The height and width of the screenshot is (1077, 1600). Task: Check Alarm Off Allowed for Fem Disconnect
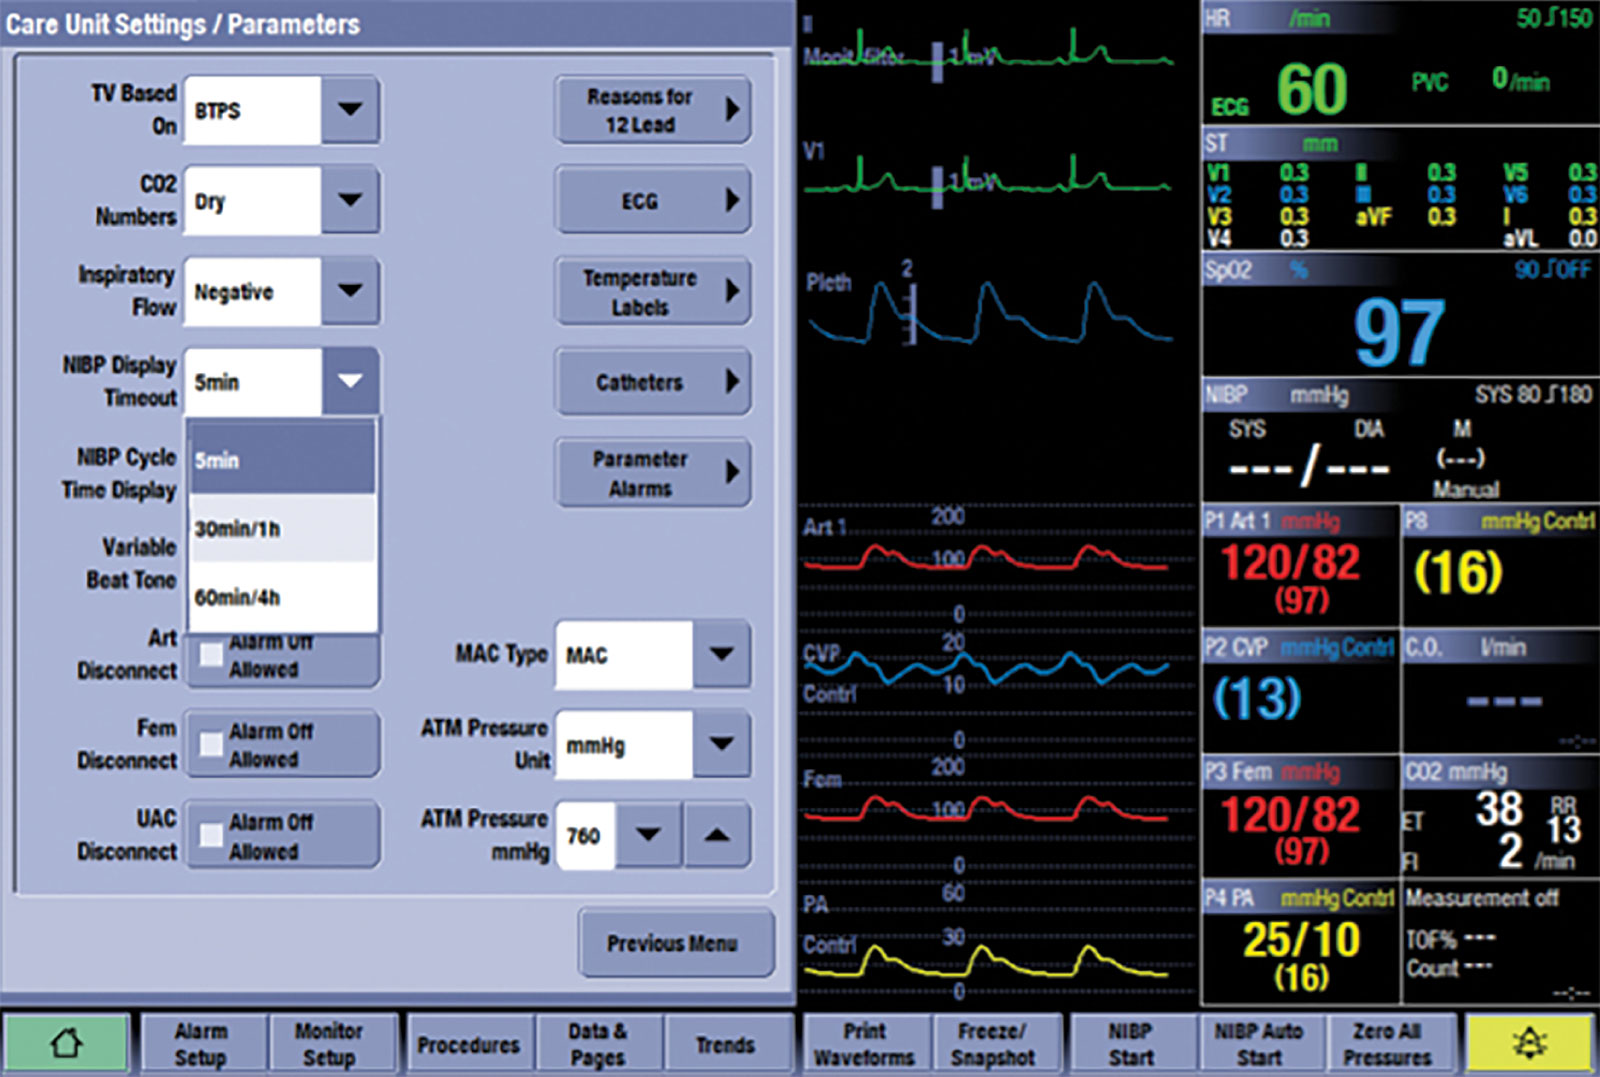pyautogui.click(x=209, y=744)
